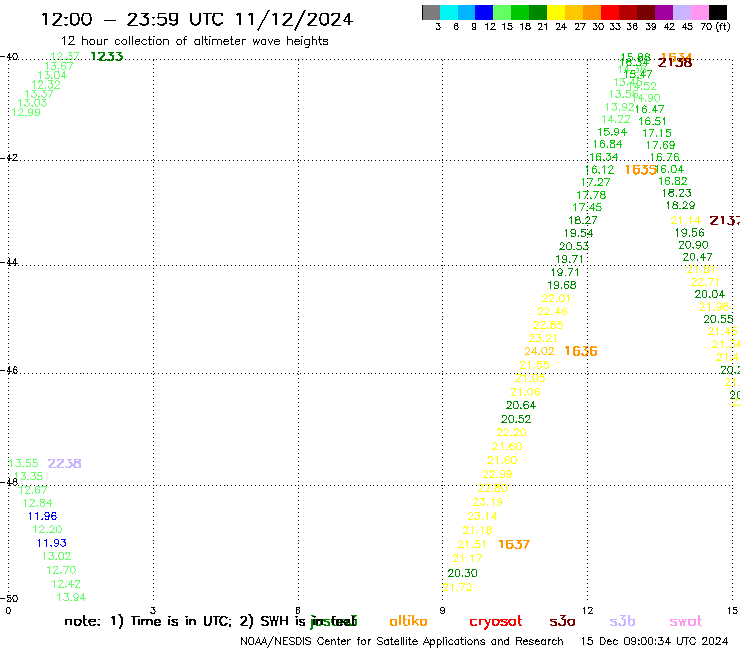Click the wave height value '20.53'
This screenshot has height=650, width=740.
(x=574, y=246)
